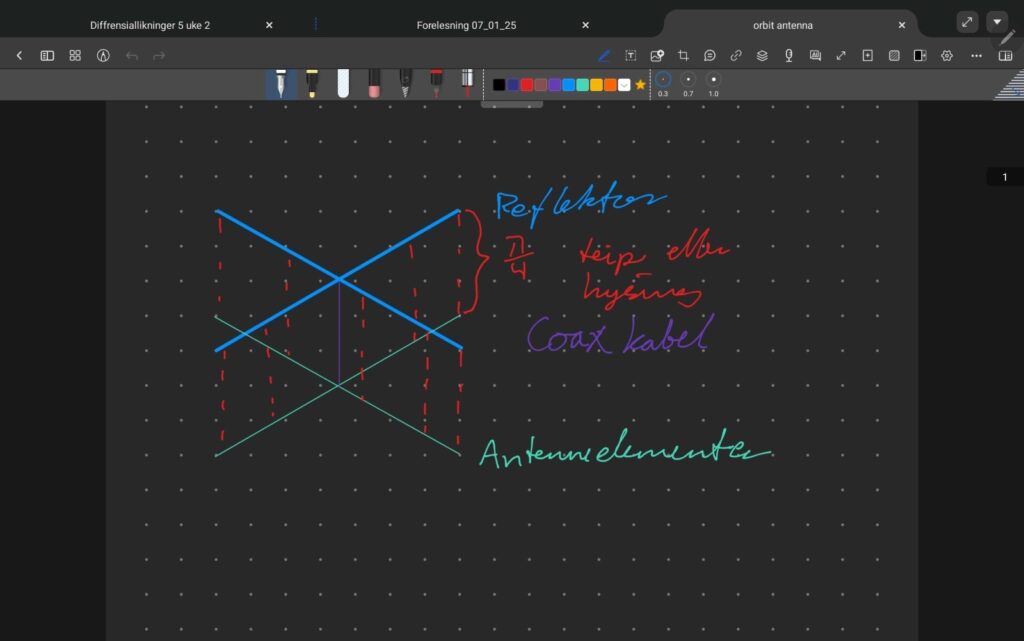Viewport: 1024px width, 641px height.
Task: Open the text box tool
Action: tap(631, 56)
